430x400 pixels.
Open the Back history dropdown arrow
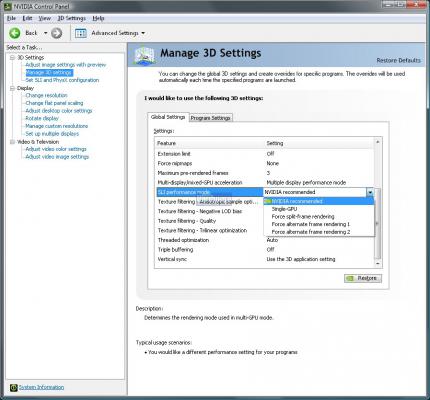pyautogui.click(x=46, y=33)
